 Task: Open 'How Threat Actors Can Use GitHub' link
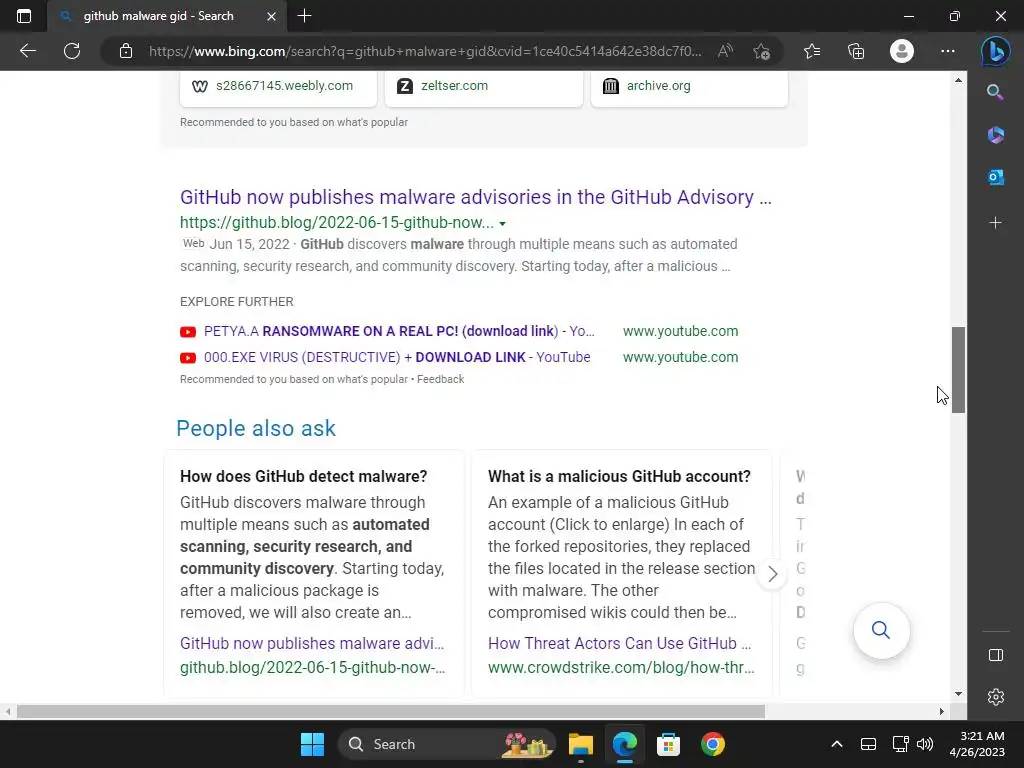[x=619, y=643]
